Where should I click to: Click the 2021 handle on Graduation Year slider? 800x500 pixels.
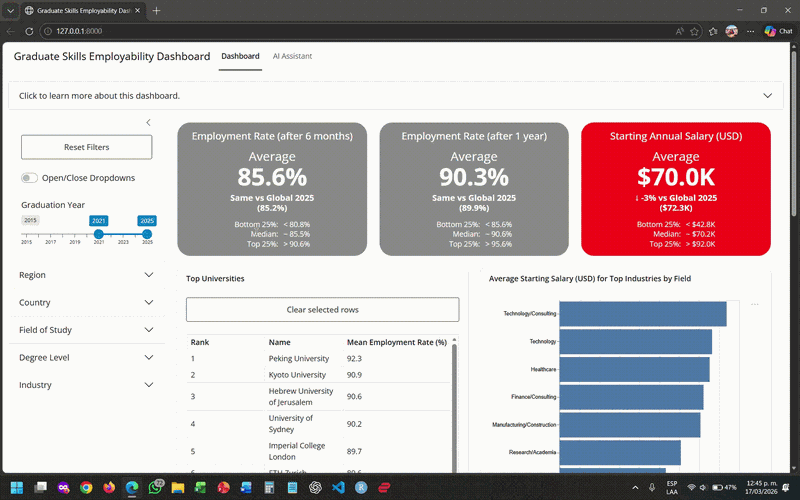[98, 234]
